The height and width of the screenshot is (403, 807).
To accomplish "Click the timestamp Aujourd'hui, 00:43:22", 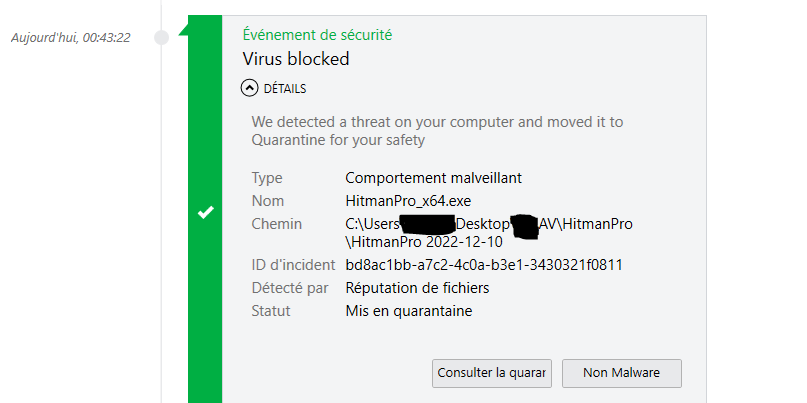I will 70,38.
